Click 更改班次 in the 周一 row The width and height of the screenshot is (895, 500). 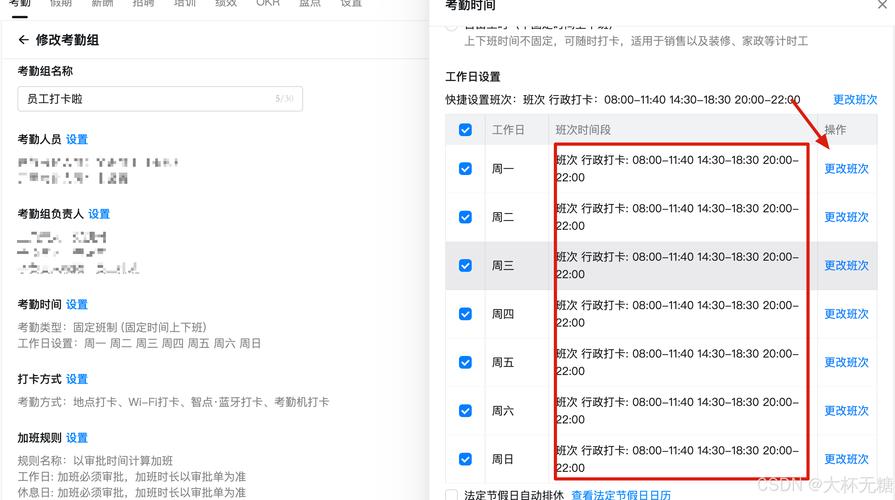click(846, 168)
